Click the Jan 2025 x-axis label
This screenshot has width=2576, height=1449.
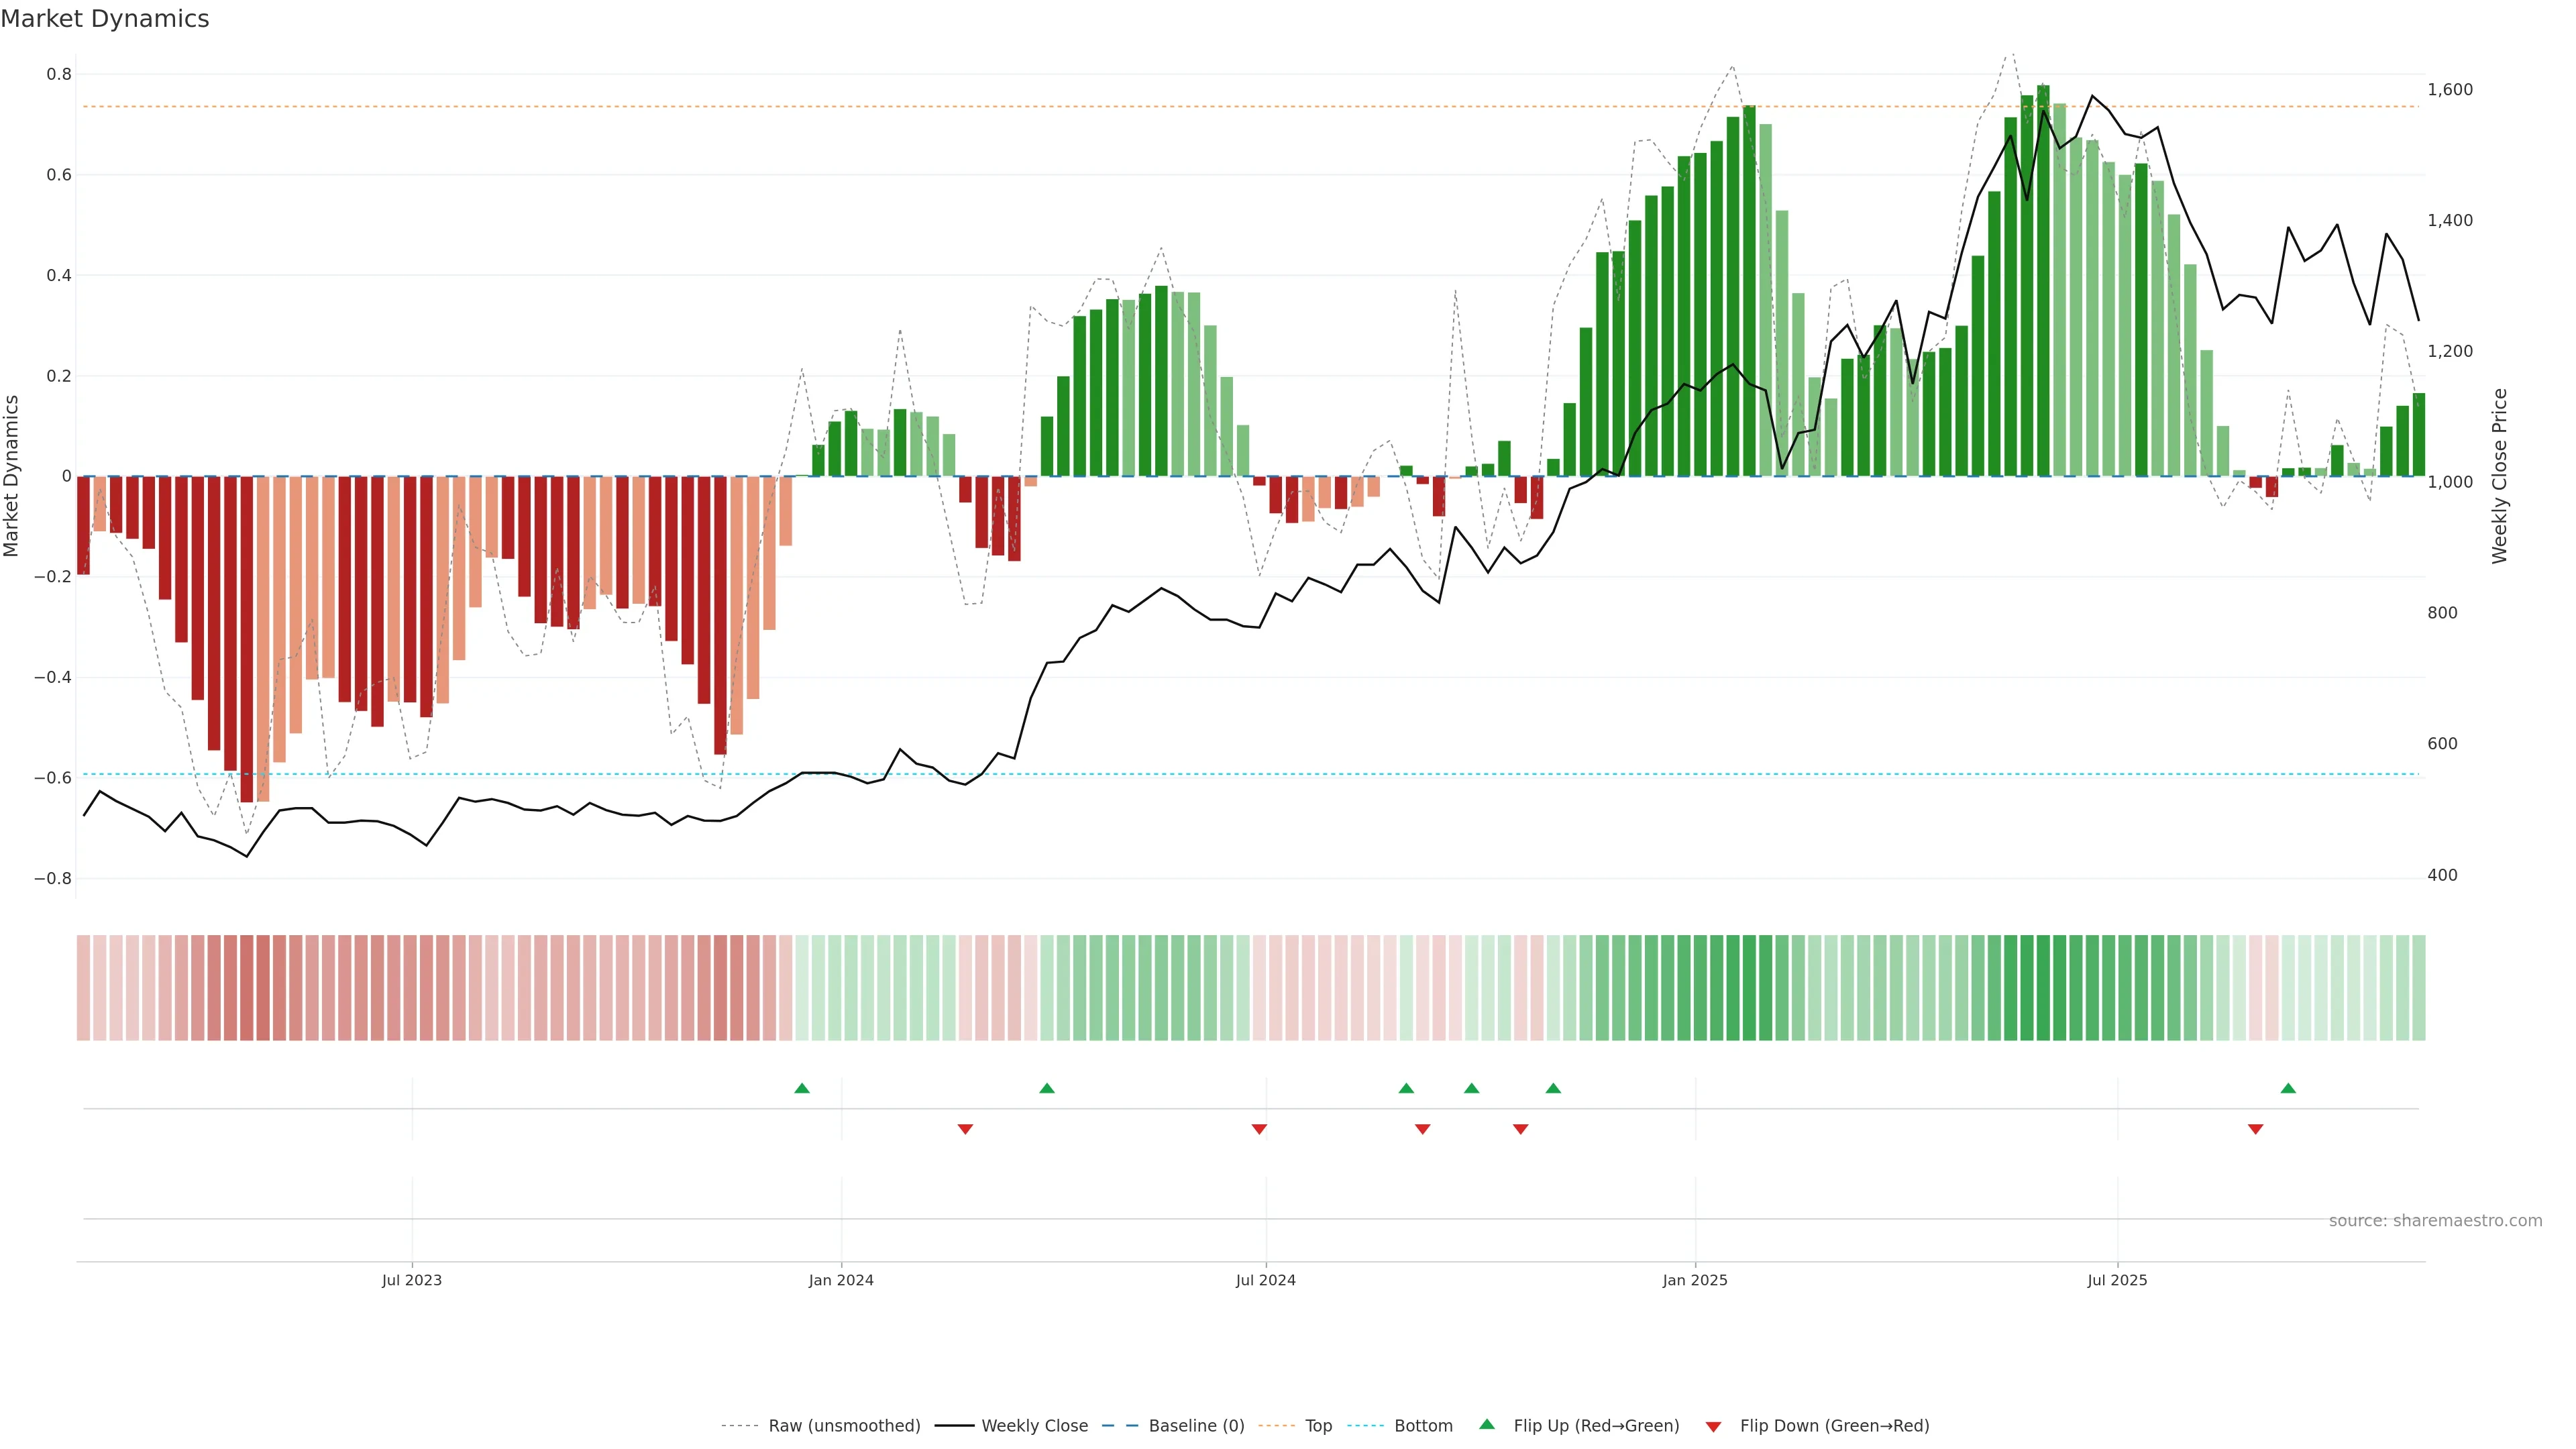click(1694, 1280)
